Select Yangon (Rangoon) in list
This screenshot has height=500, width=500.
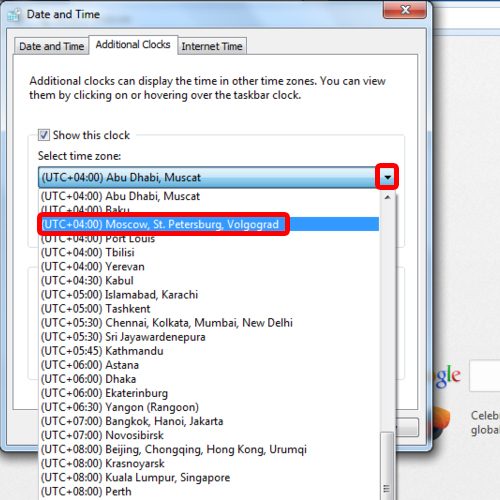pos(209,407)
